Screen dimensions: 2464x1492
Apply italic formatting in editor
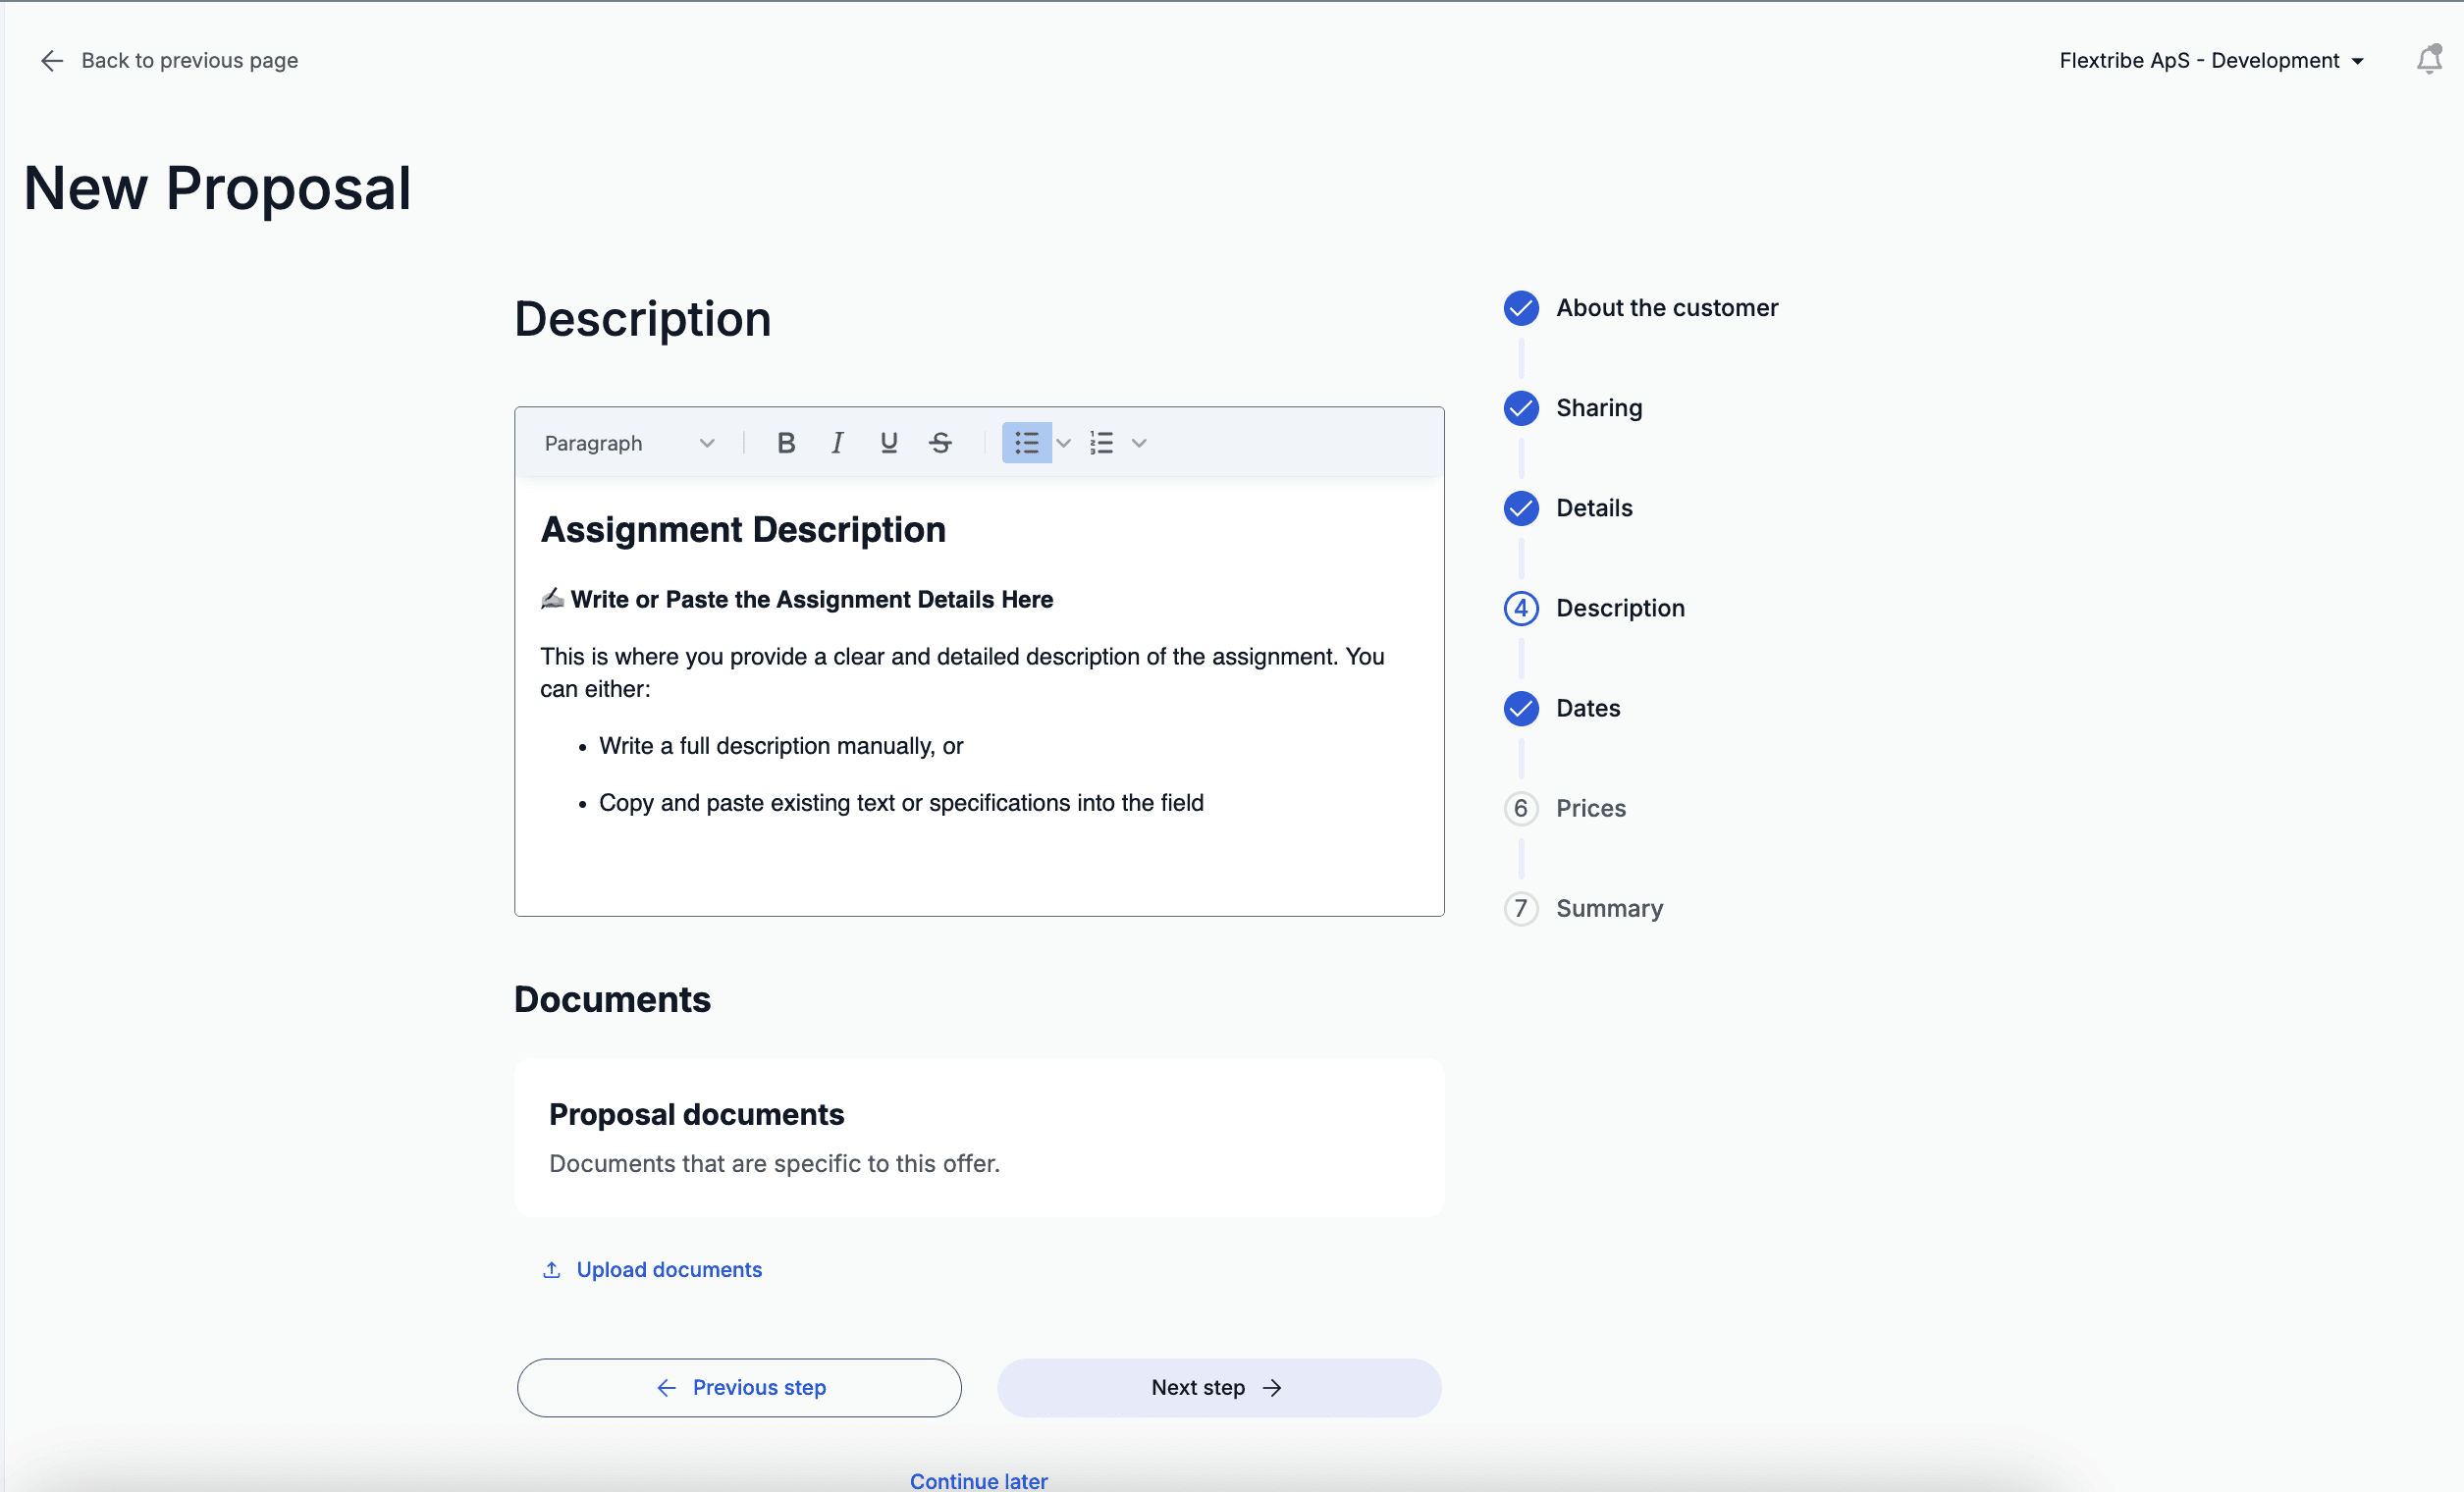click(x=837, y=443)
